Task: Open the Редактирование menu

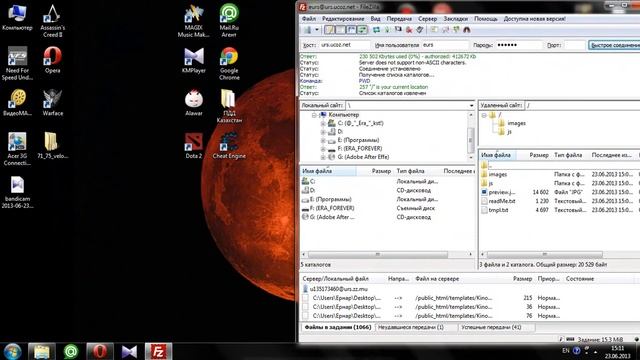Action: click(x=343, y=19)
